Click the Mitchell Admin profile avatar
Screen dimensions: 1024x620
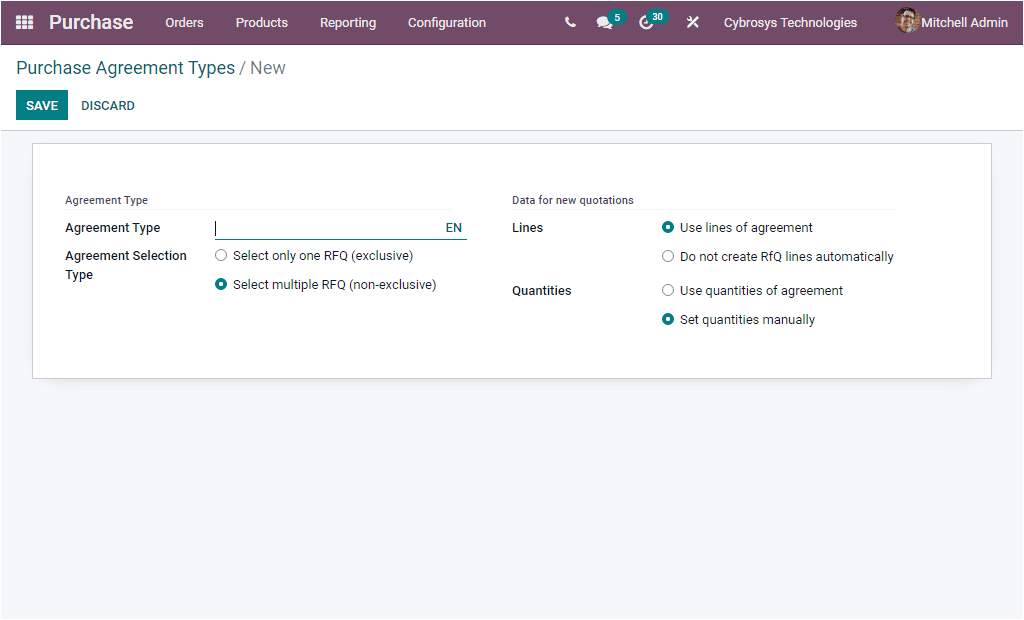point(907,22)
